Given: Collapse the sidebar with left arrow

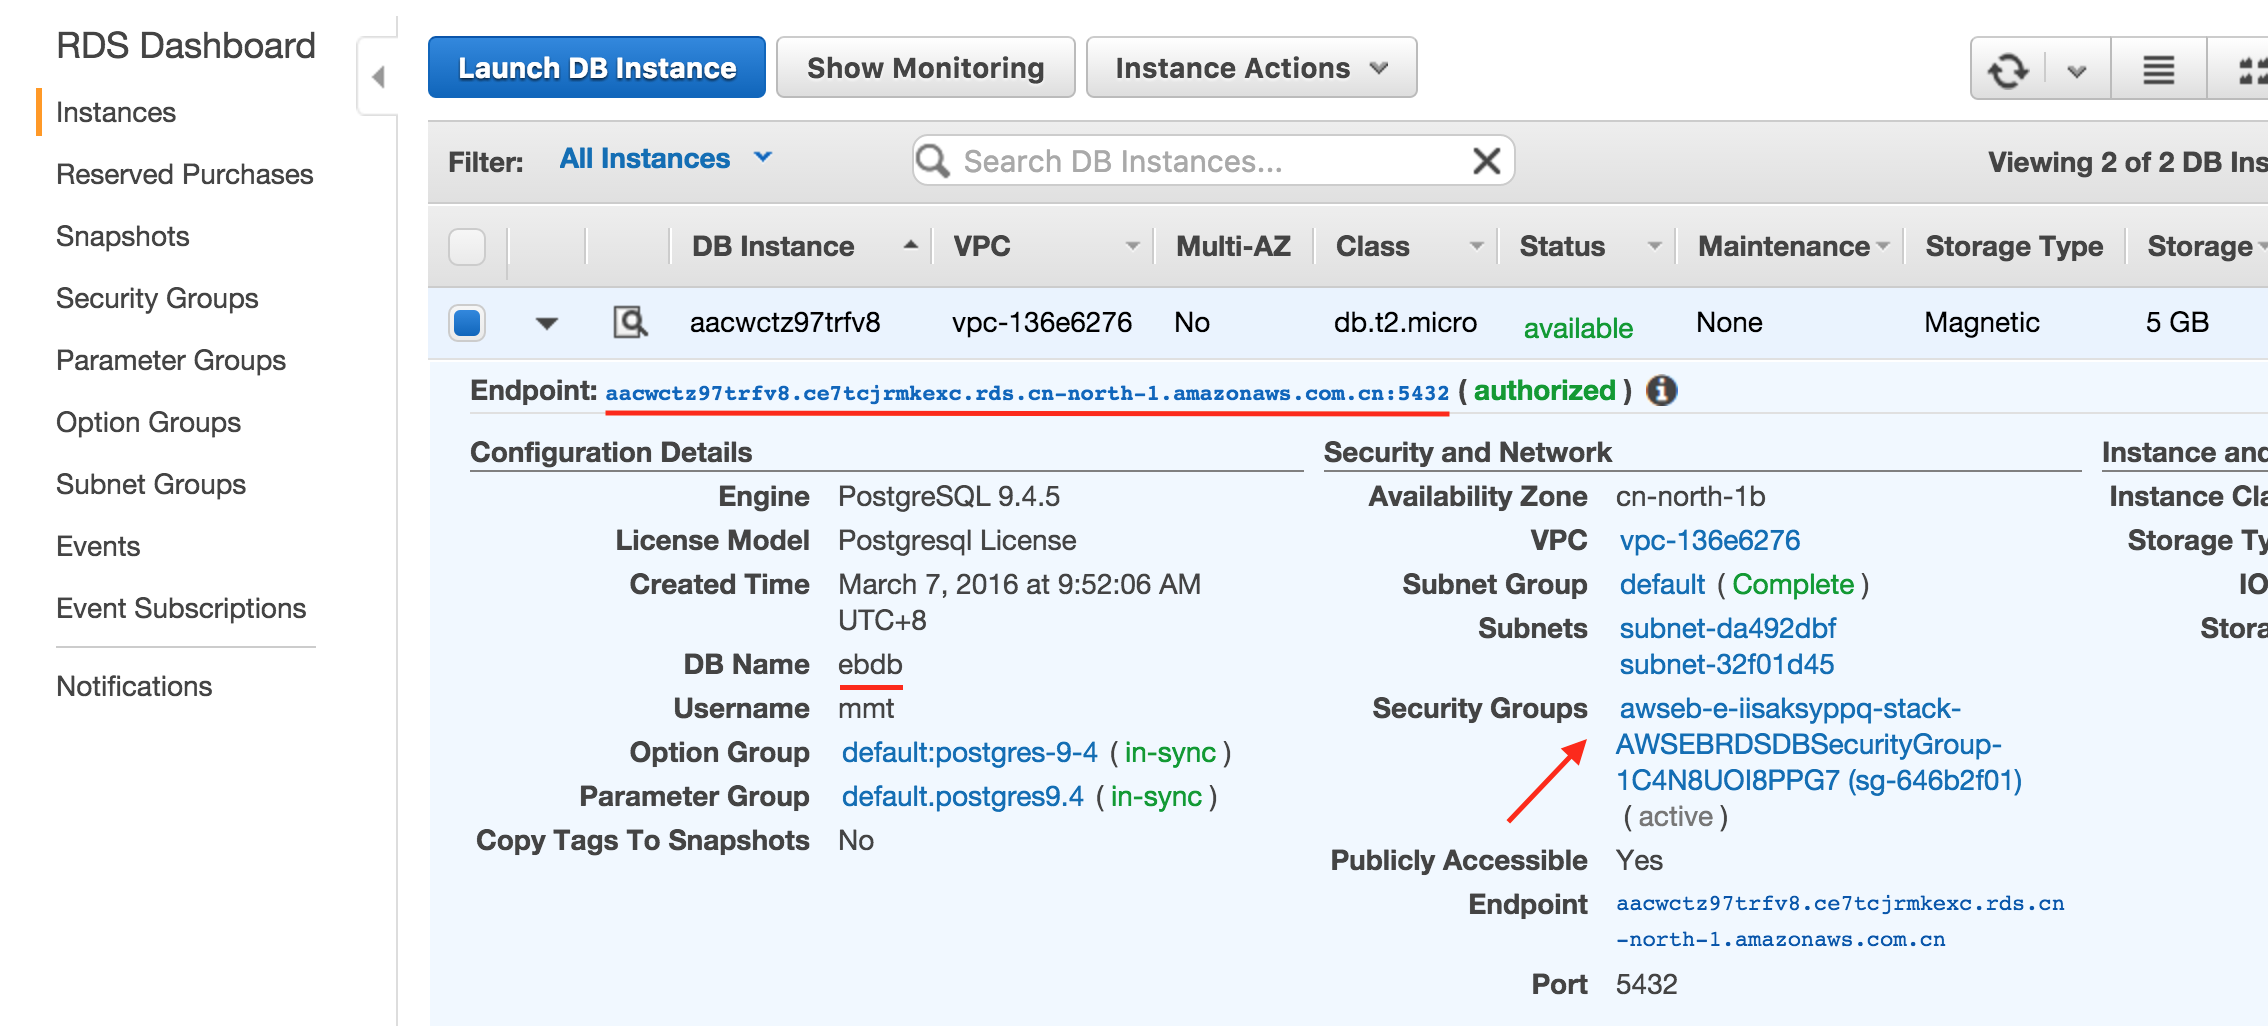Looking at the screenshot, I should click(x=378, y=77).
